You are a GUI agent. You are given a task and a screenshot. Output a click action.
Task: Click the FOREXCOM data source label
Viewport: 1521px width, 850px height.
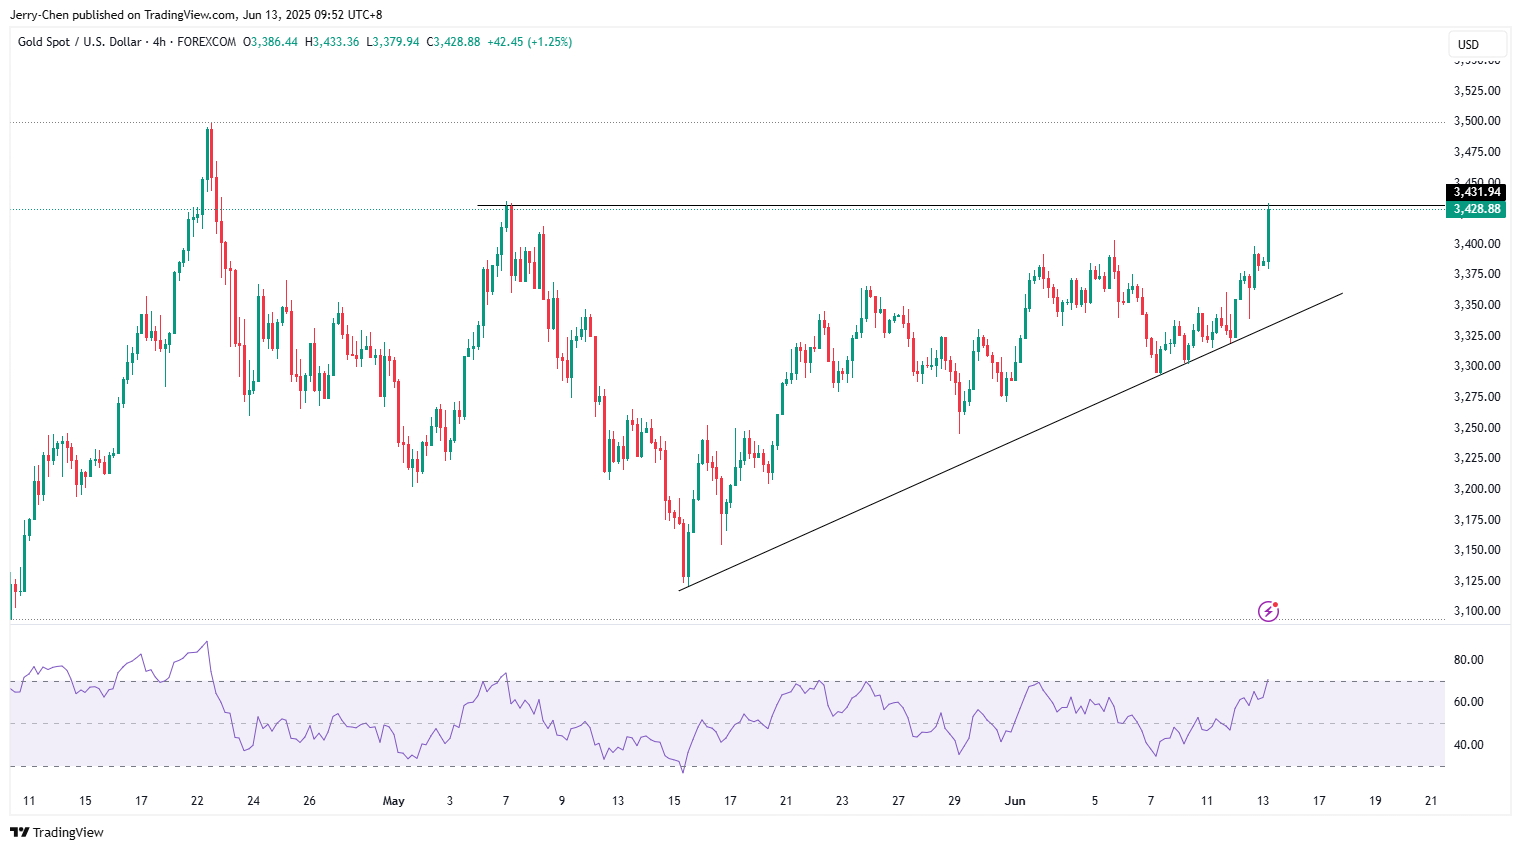coord(207,42)
